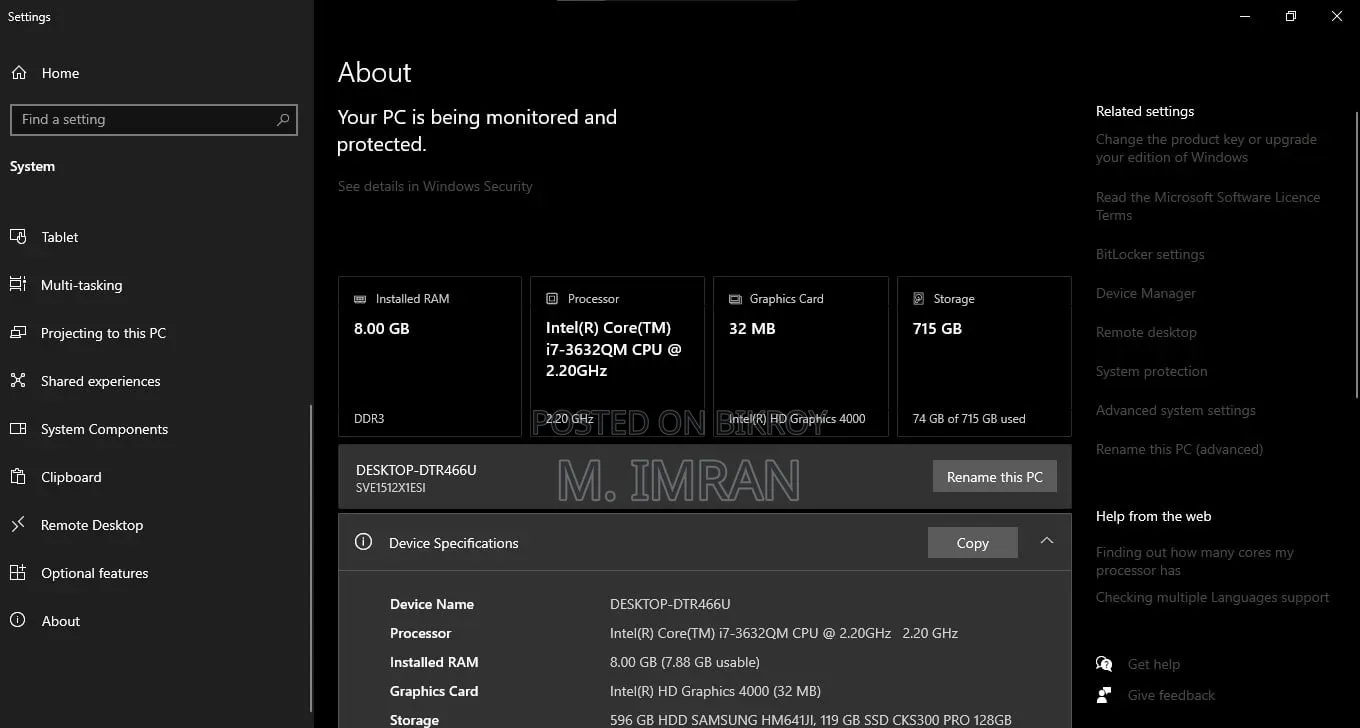Click the model text SVE1512X1ESI

pos(391,488)
